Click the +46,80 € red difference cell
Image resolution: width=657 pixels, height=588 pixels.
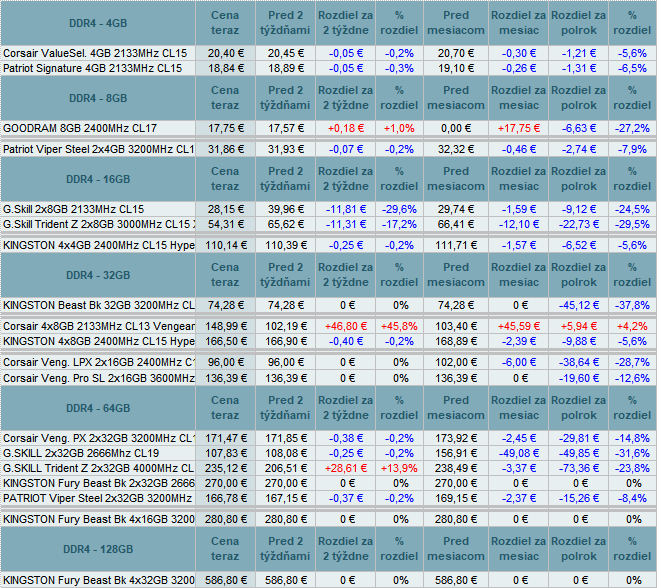(346, 326)
